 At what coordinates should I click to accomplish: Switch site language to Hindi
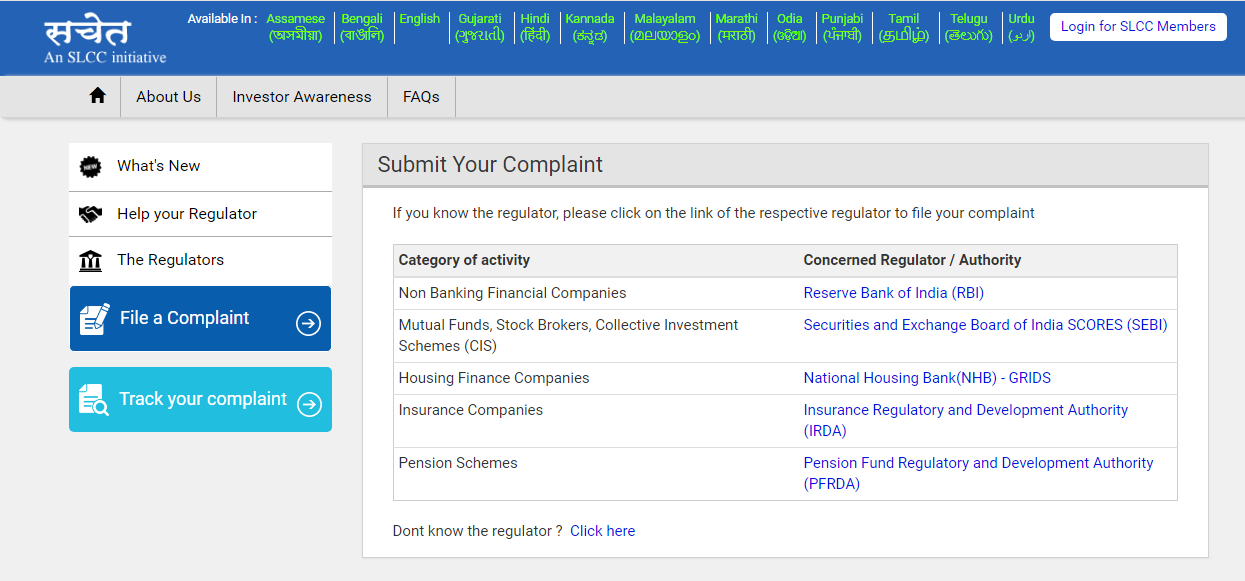tap(535, 27)
